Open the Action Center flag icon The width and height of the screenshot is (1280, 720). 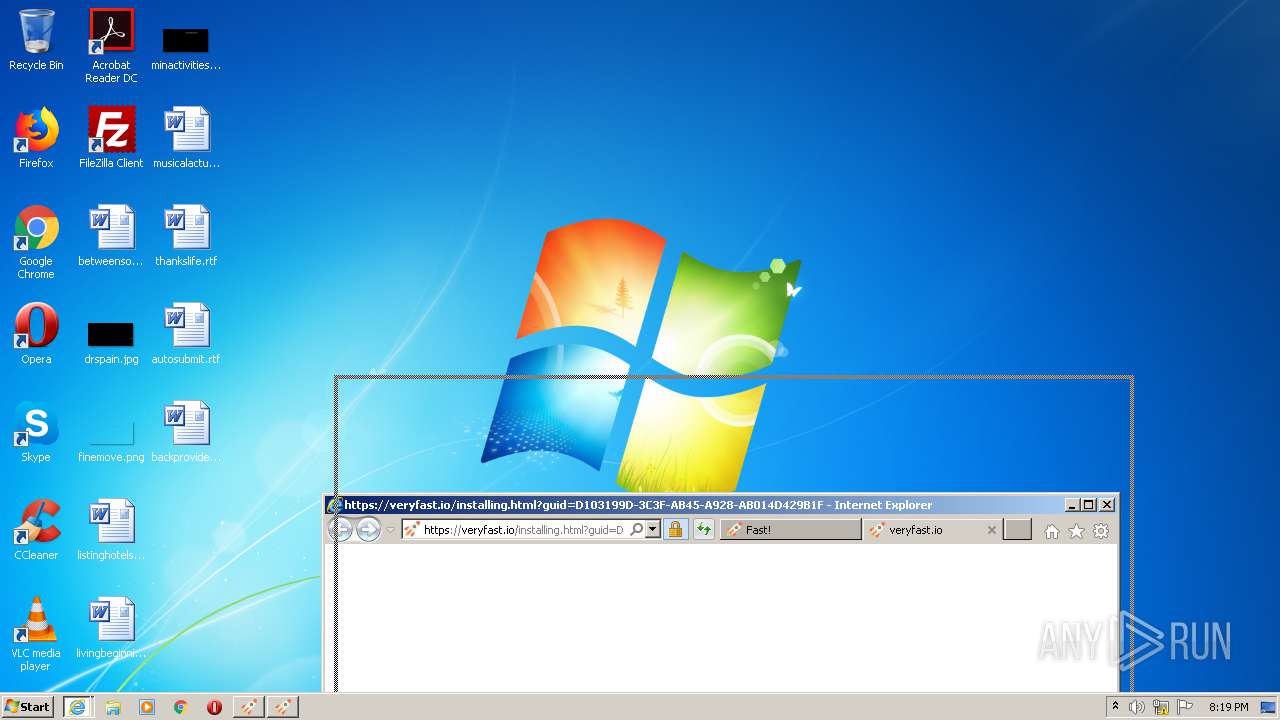pos(1185,707)
